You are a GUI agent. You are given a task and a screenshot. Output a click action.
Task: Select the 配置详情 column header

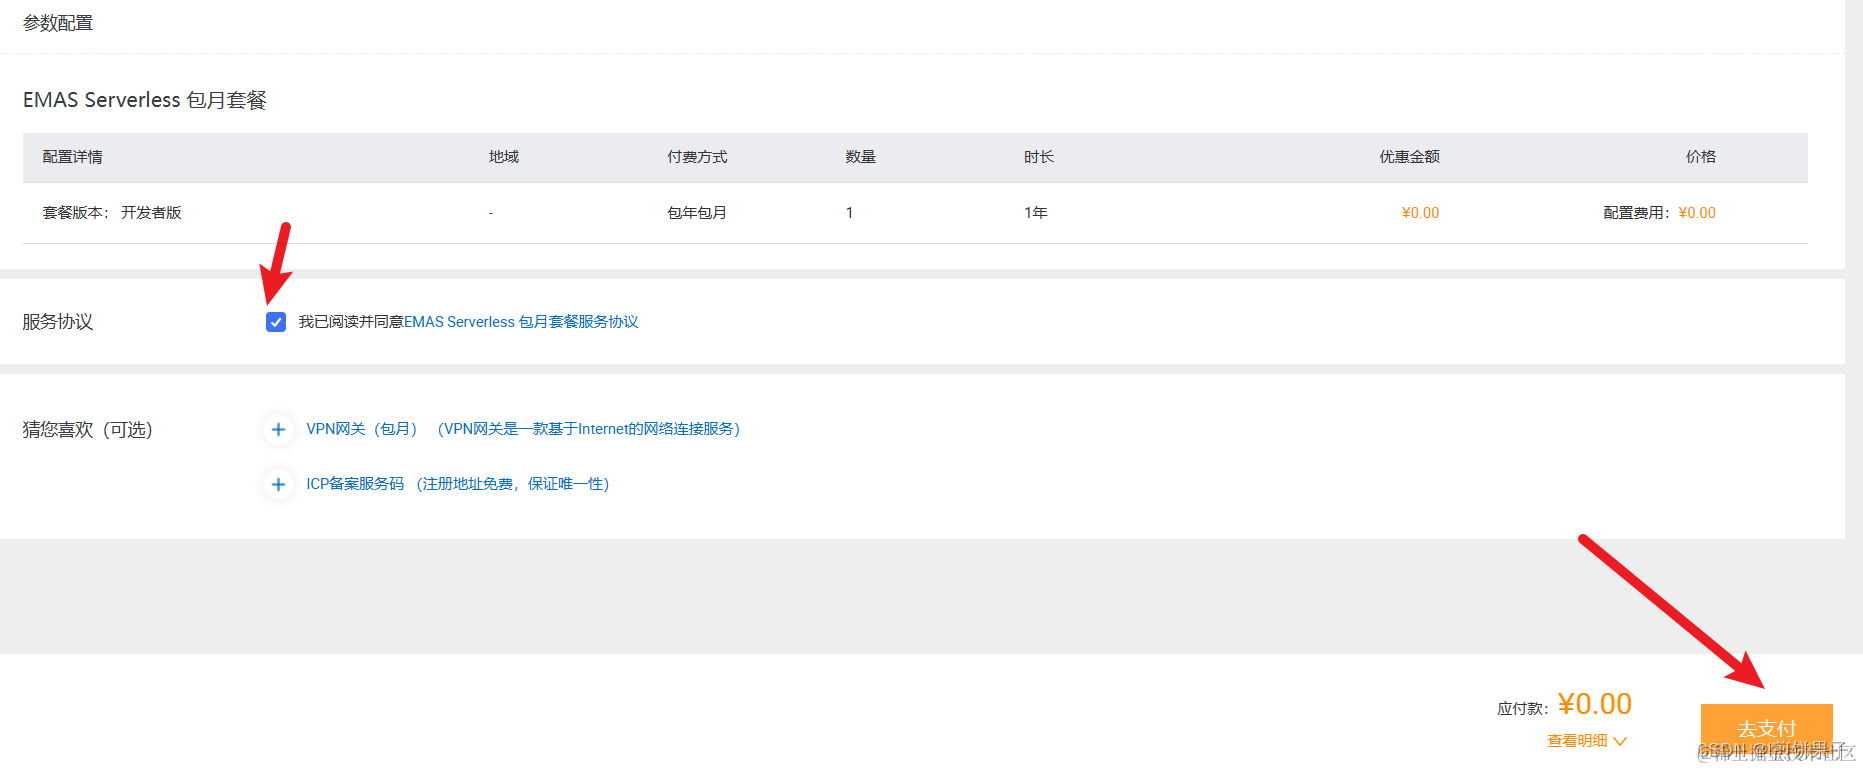(72, 157)
